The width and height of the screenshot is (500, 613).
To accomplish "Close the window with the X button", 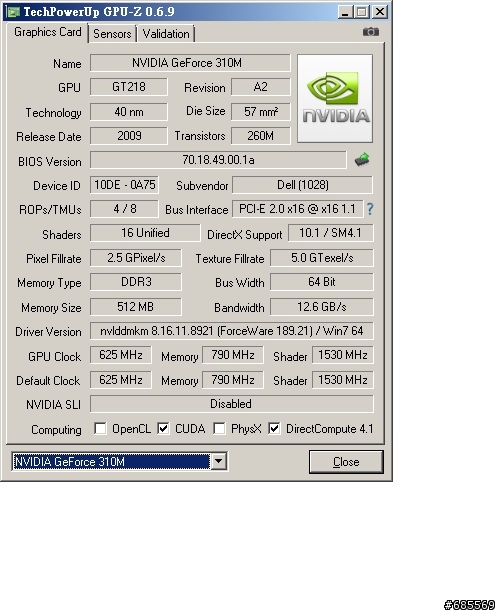I will (x=380, y=12).
